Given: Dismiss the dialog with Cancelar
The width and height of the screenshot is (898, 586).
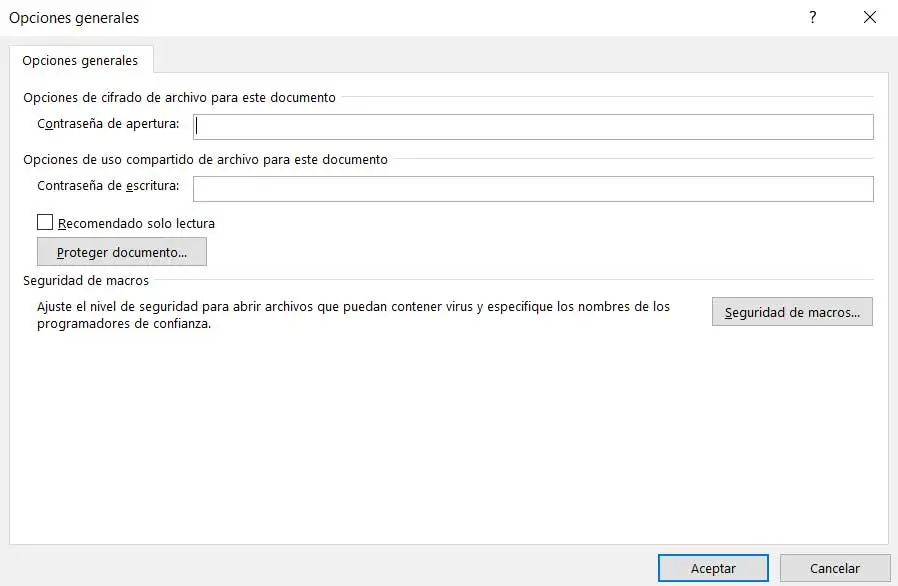Looking at the screenshot, I should click(x=835, y=568).
